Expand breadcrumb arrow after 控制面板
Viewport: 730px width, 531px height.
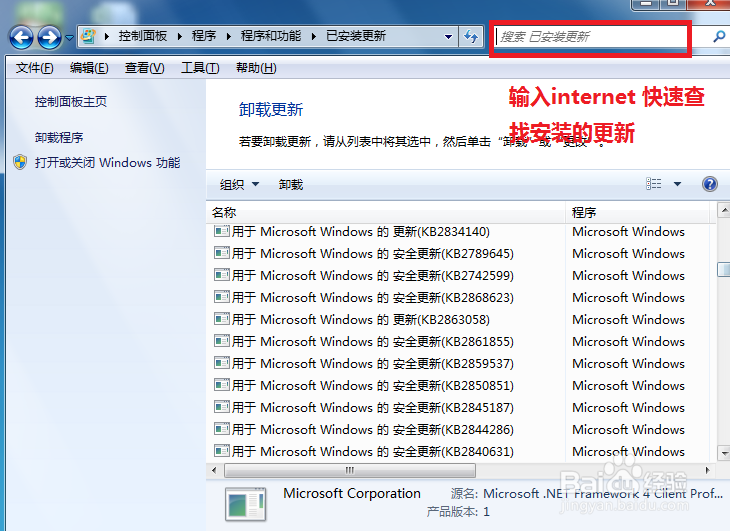[x=180, y=36]
